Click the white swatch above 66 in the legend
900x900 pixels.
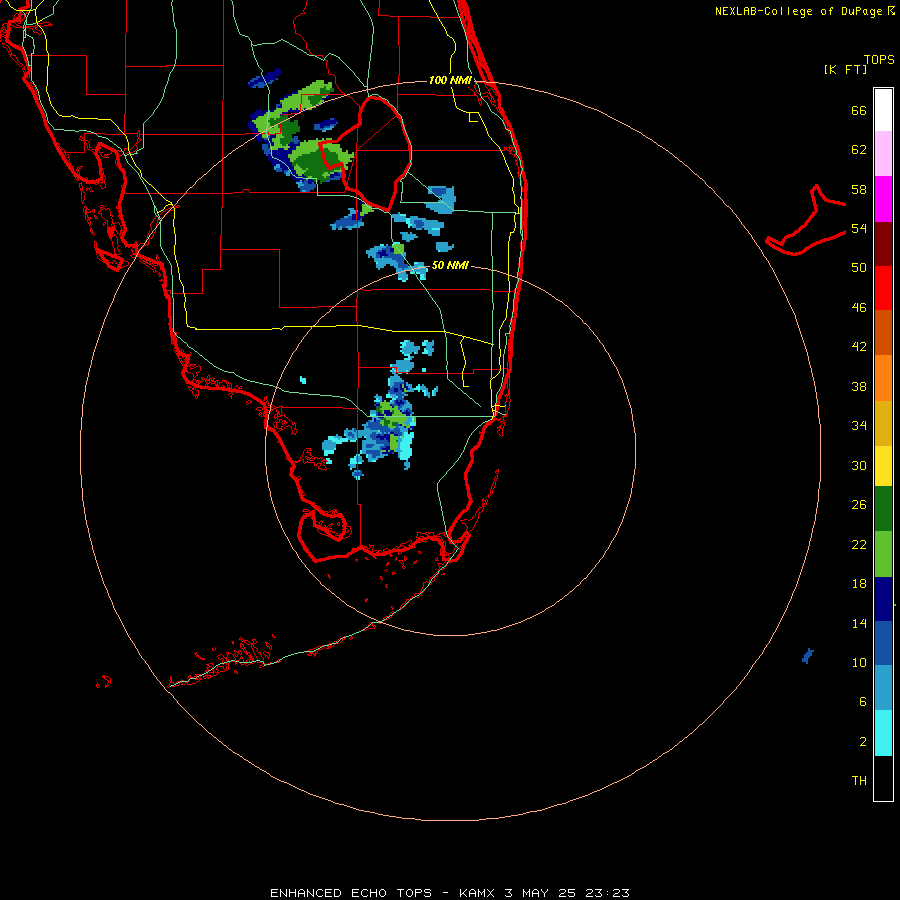pyautogui.click(x=883, y=110)
